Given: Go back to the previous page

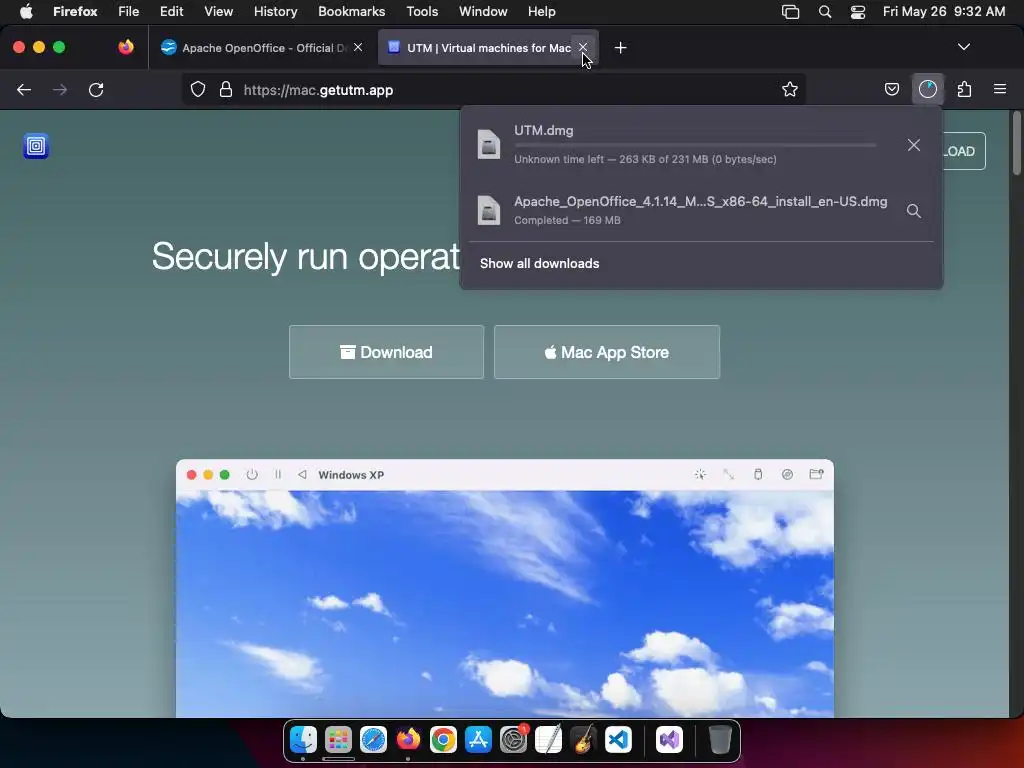Looking at the screenshot, I should point(24,90).
